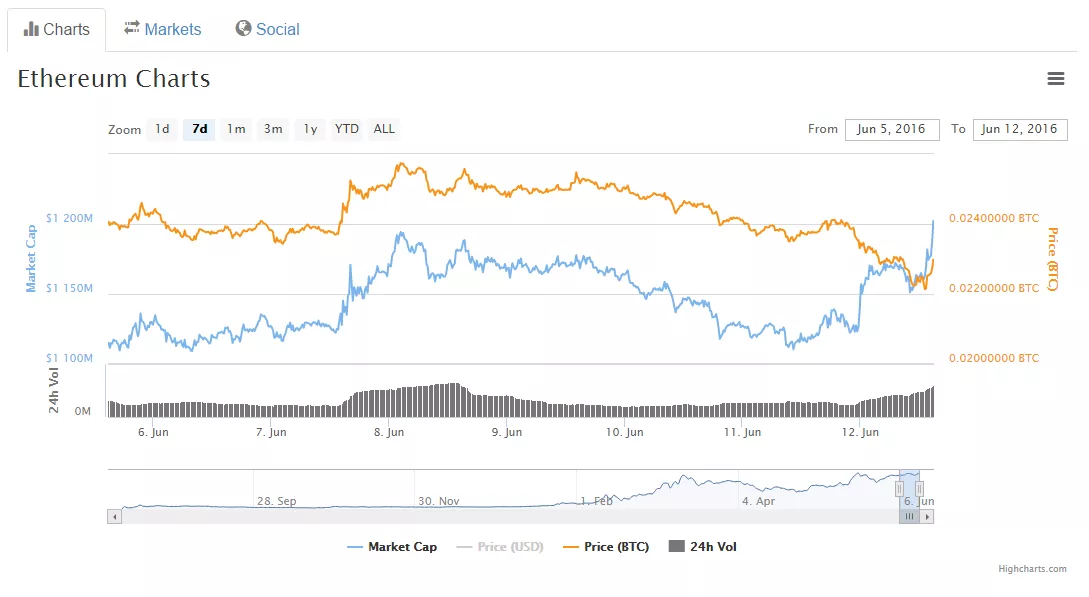Click the exchange arrows icon beside Markets

[x=132, y=28]
